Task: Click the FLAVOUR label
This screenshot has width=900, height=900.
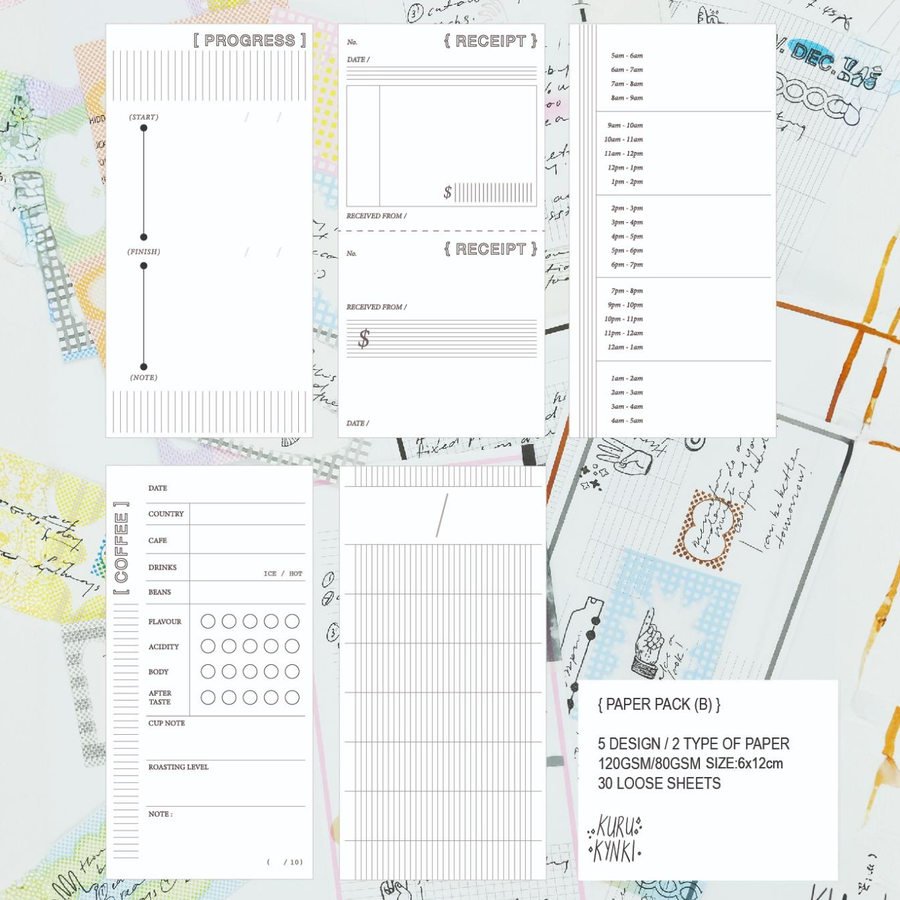Action: [165, 622]
